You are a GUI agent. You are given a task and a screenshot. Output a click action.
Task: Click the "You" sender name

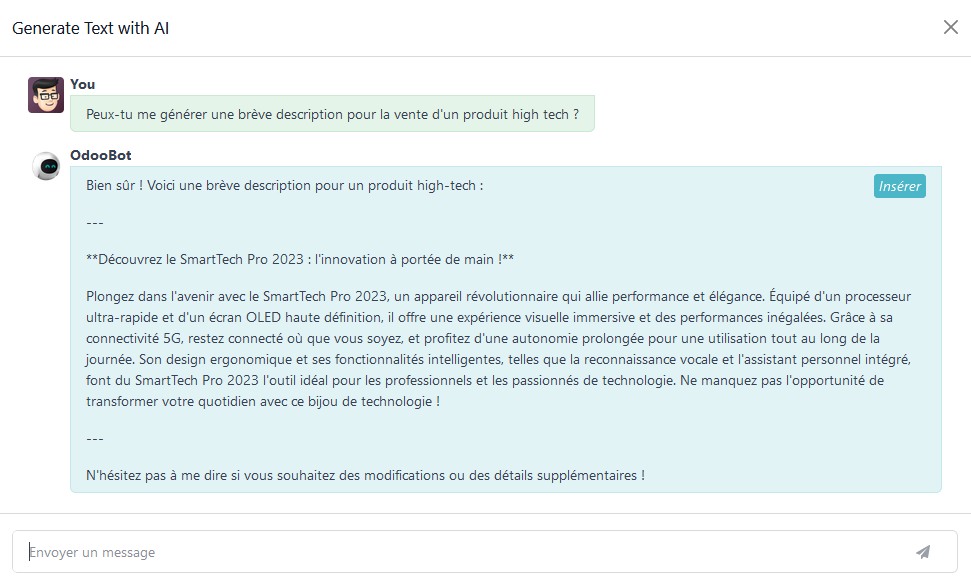point(83,84)
